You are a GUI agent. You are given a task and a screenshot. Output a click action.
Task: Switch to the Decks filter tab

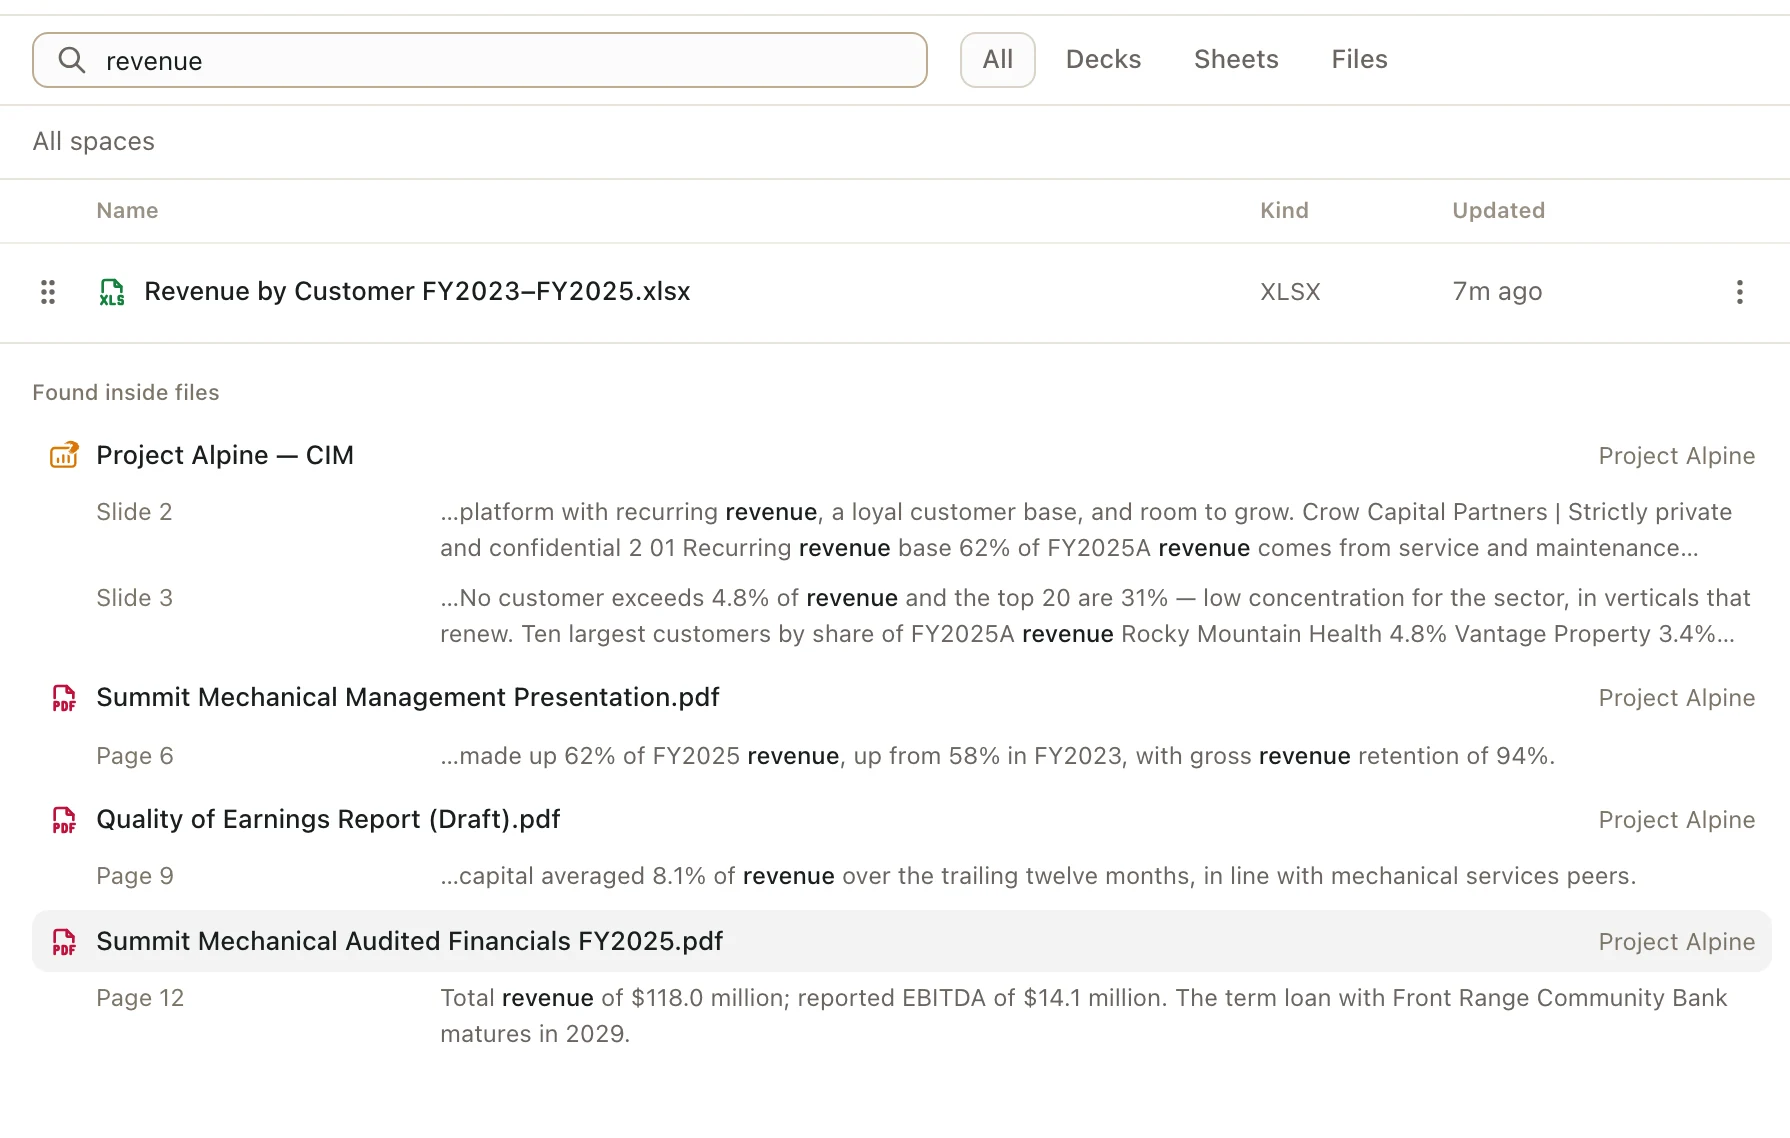click(x=1103, y=60)
